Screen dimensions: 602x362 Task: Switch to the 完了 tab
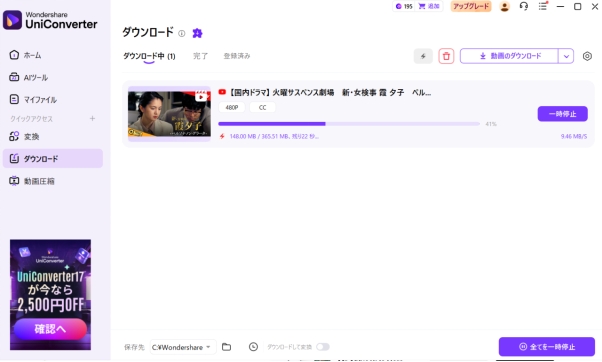(200, 56)
